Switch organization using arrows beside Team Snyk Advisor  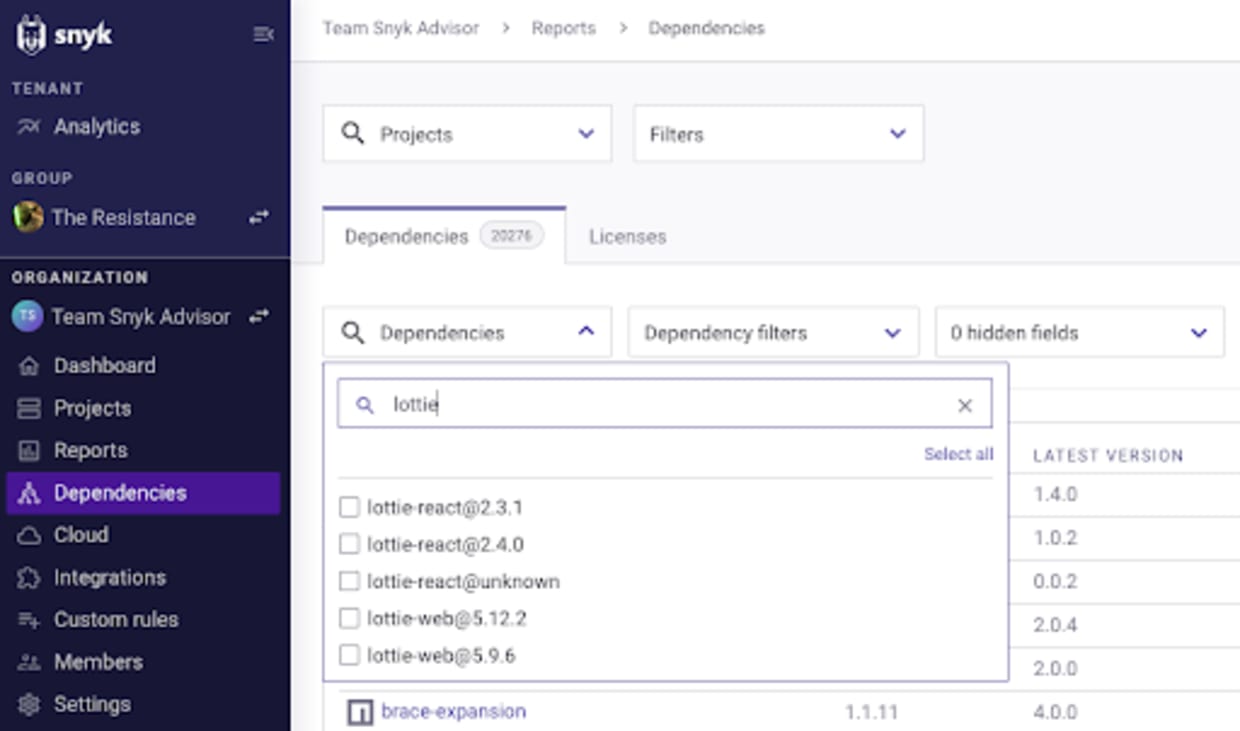(x=259, y=317)
